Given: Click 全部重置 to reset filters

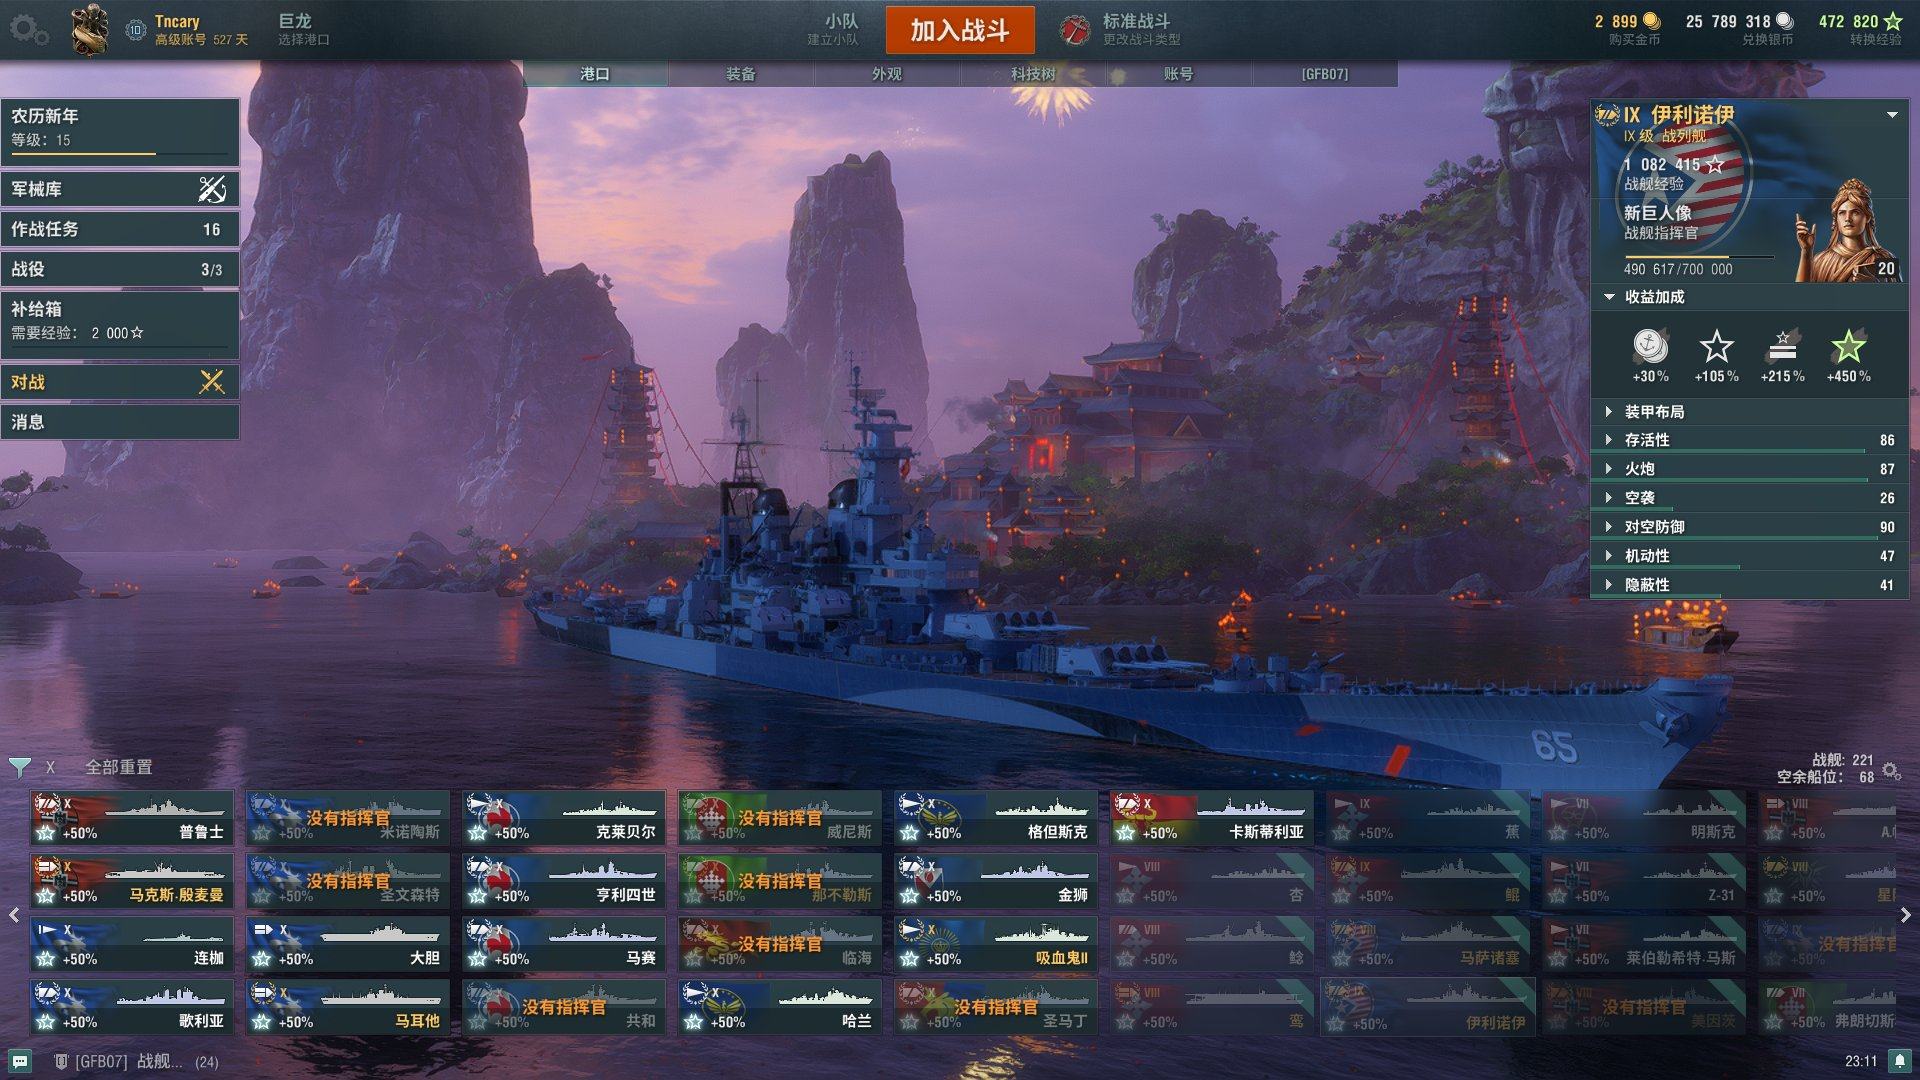Looking at the screenshot, I should pyautogui.click(x=119, y=767).
